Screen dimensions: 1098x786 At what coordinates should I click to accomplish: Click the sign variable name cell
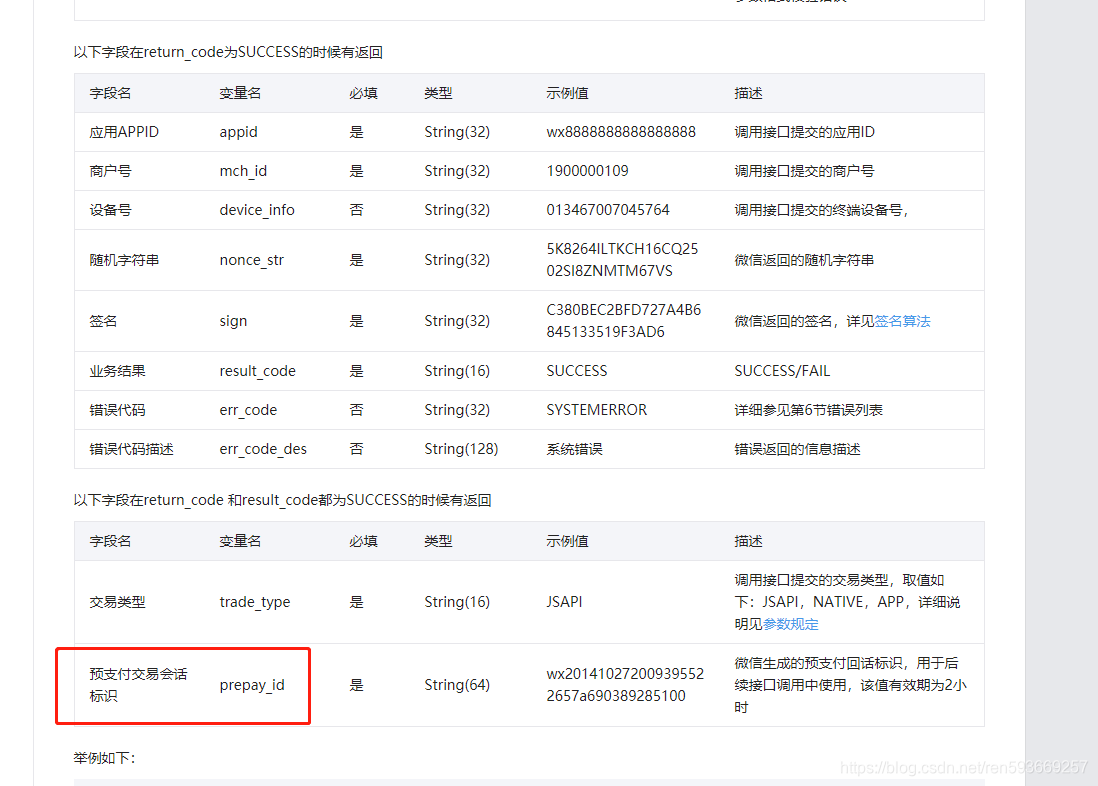(233, 321)
